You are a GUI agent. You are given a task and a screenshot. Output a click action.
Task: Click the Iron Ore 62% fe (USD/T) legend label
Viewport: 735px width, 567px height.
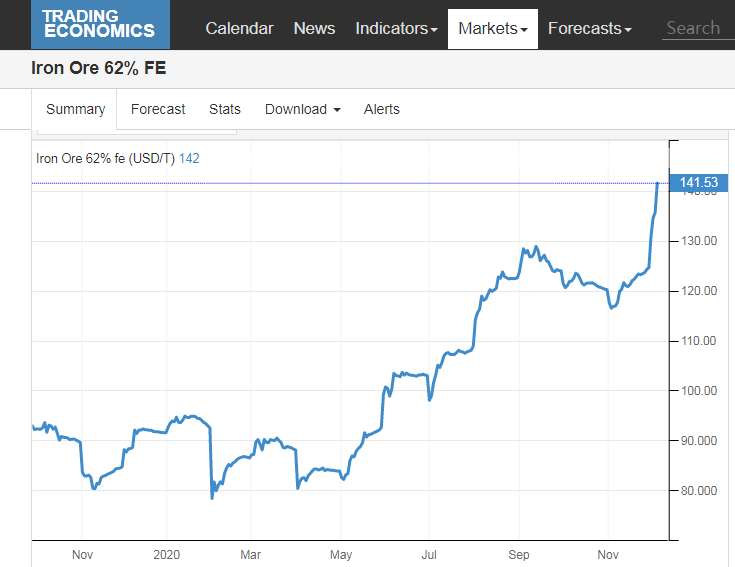pyautogui.click(x=105, y=158)
